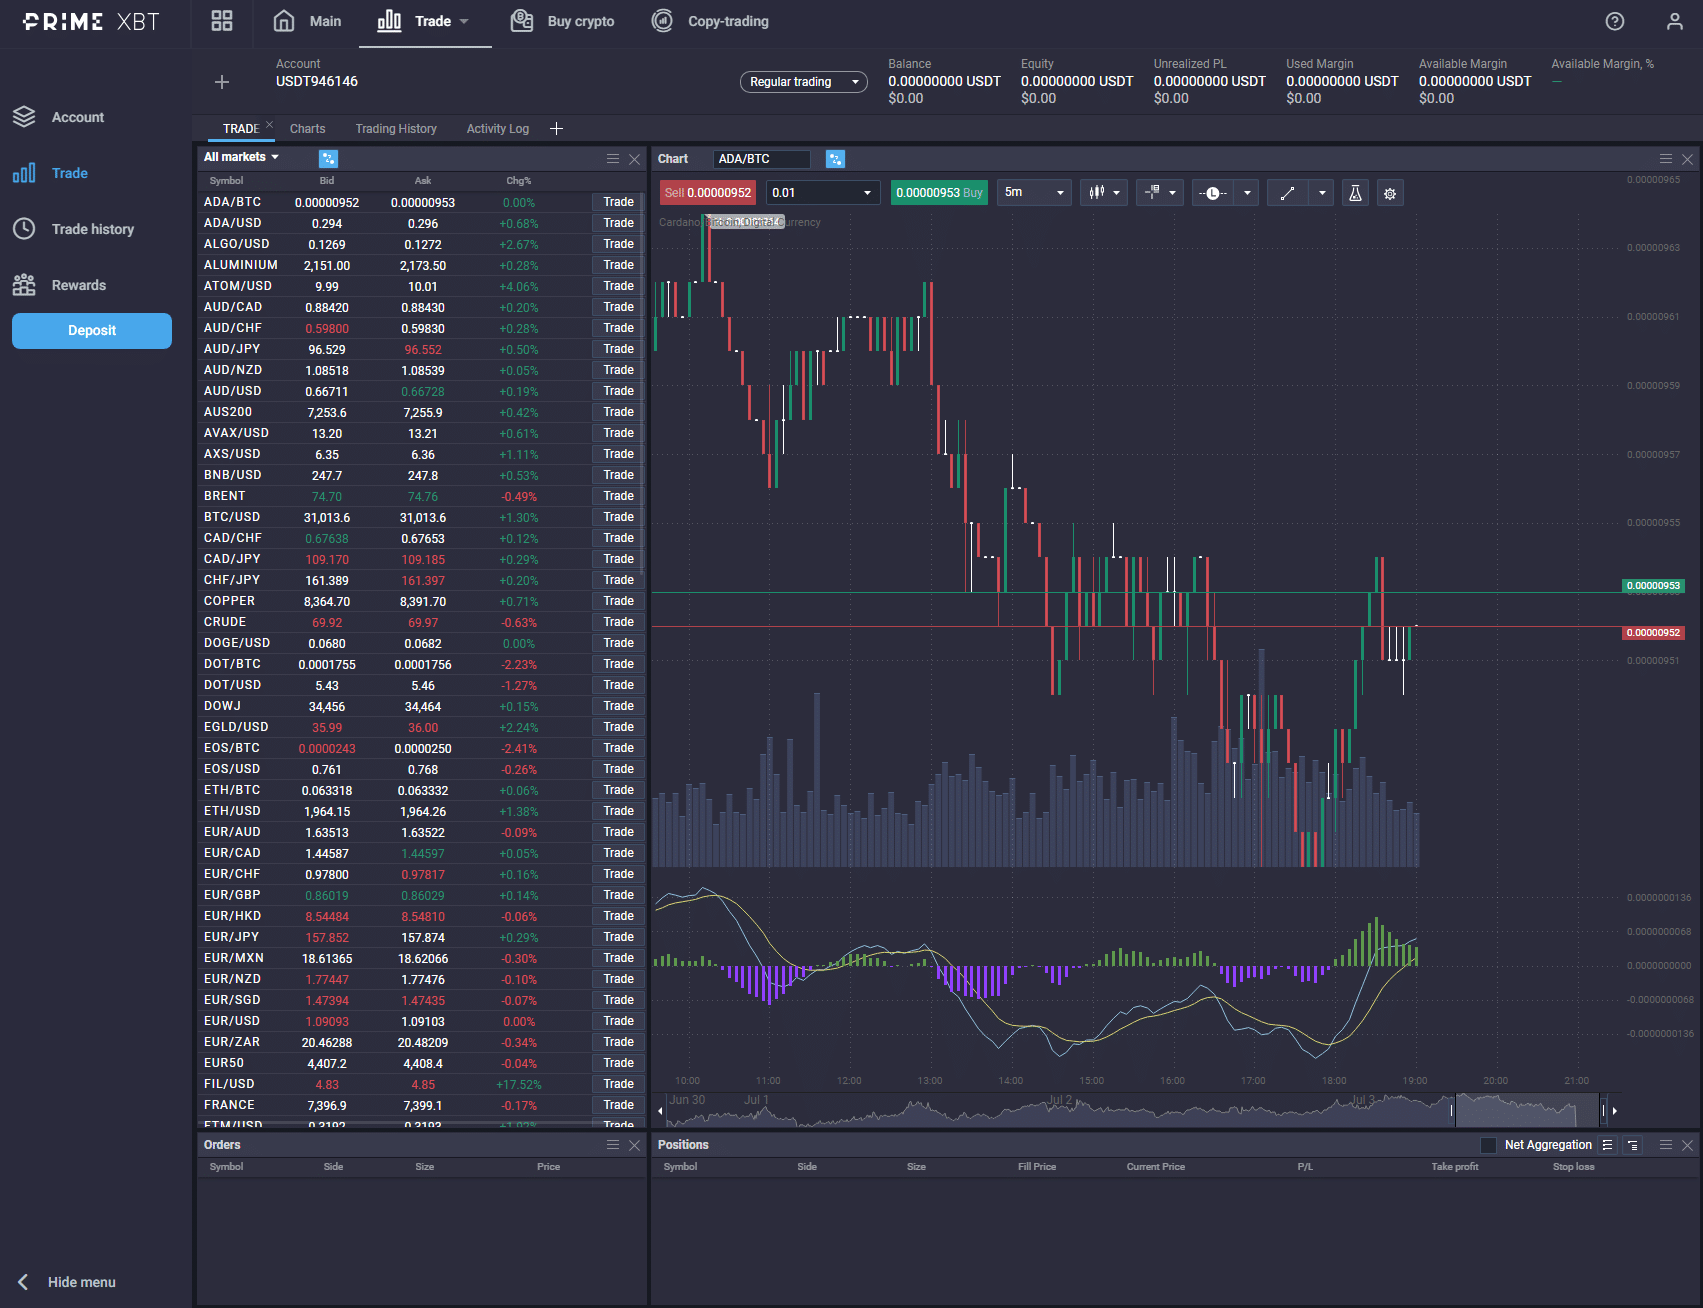Image resolution: width=1703 pixels, height=1308 pixels.
Task: Switch to the Charts tab
Action: coord(307,129)
